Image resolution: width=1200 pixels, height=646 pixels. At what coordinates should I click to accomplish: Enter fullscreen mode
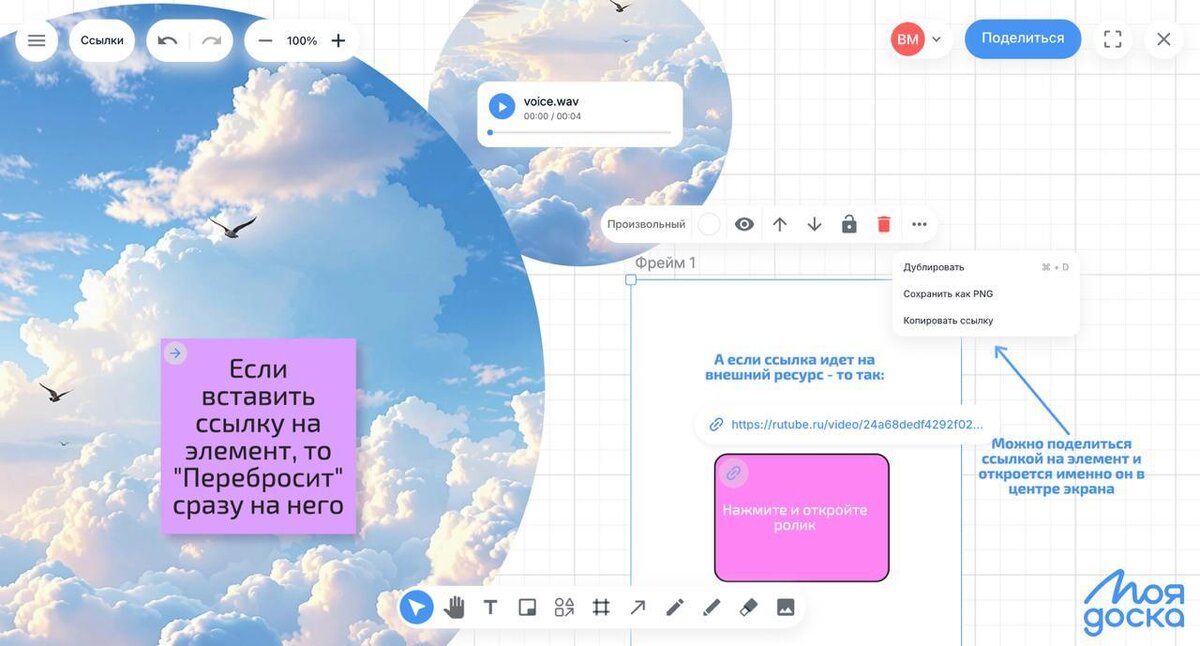click(x=1113, y=40)
